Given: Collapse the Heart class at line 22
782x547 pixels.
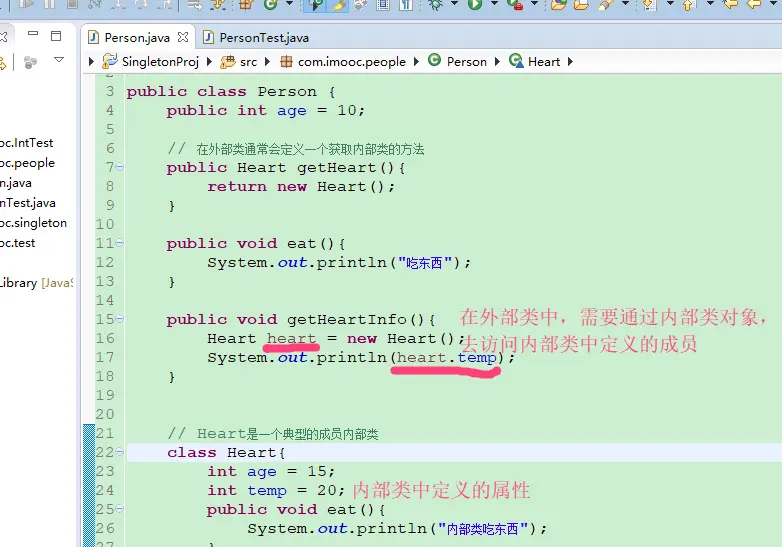Looking at the screenshot, I should pyautogui.click(x=120, y=453).
